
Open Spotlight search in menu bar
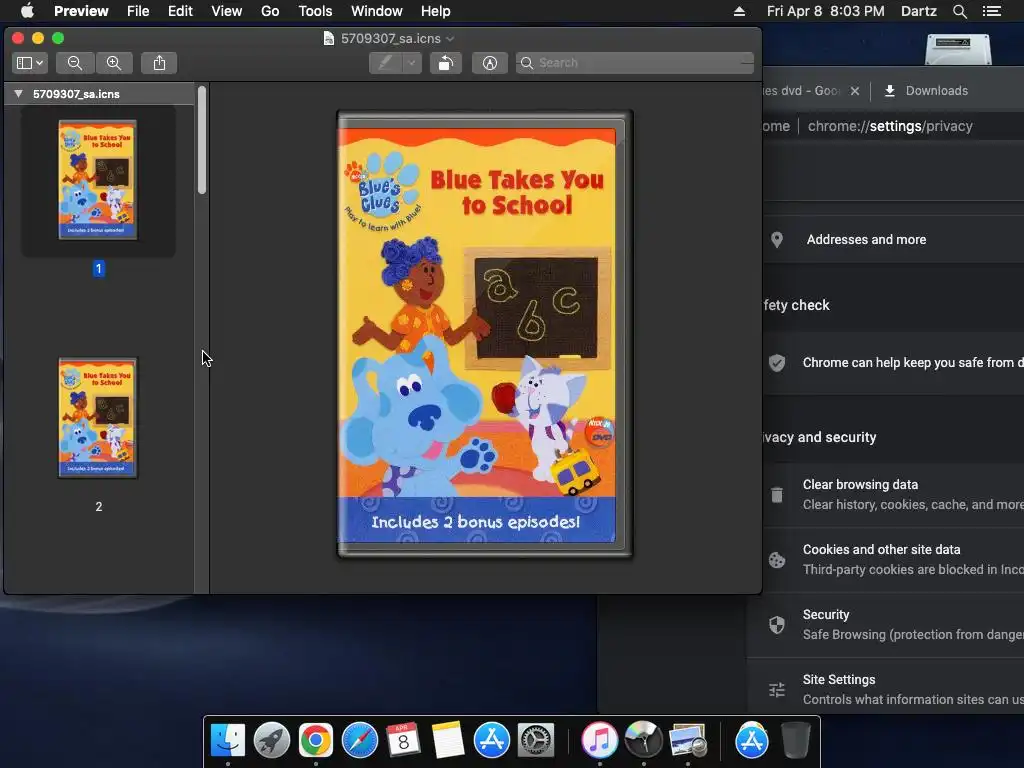click(959, 11)
